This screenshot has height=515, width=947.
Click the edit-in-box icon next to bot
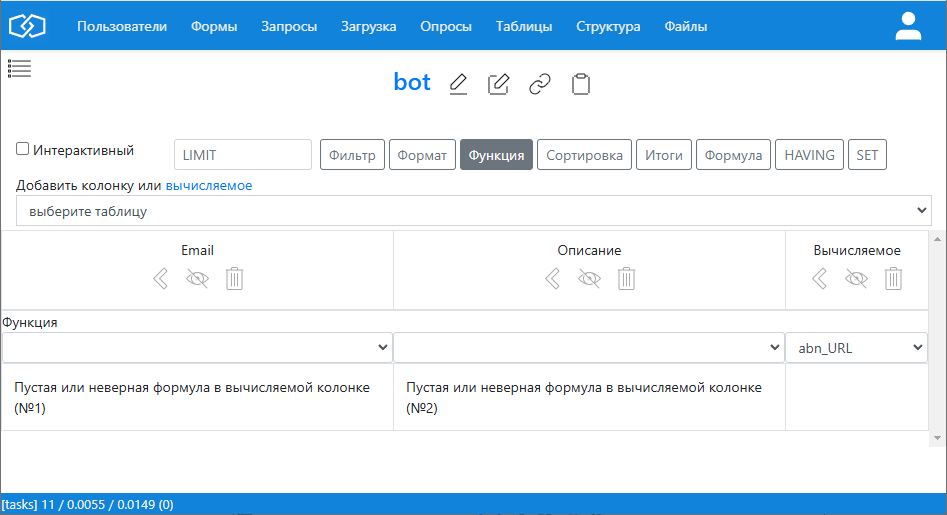tap(498, 83)
